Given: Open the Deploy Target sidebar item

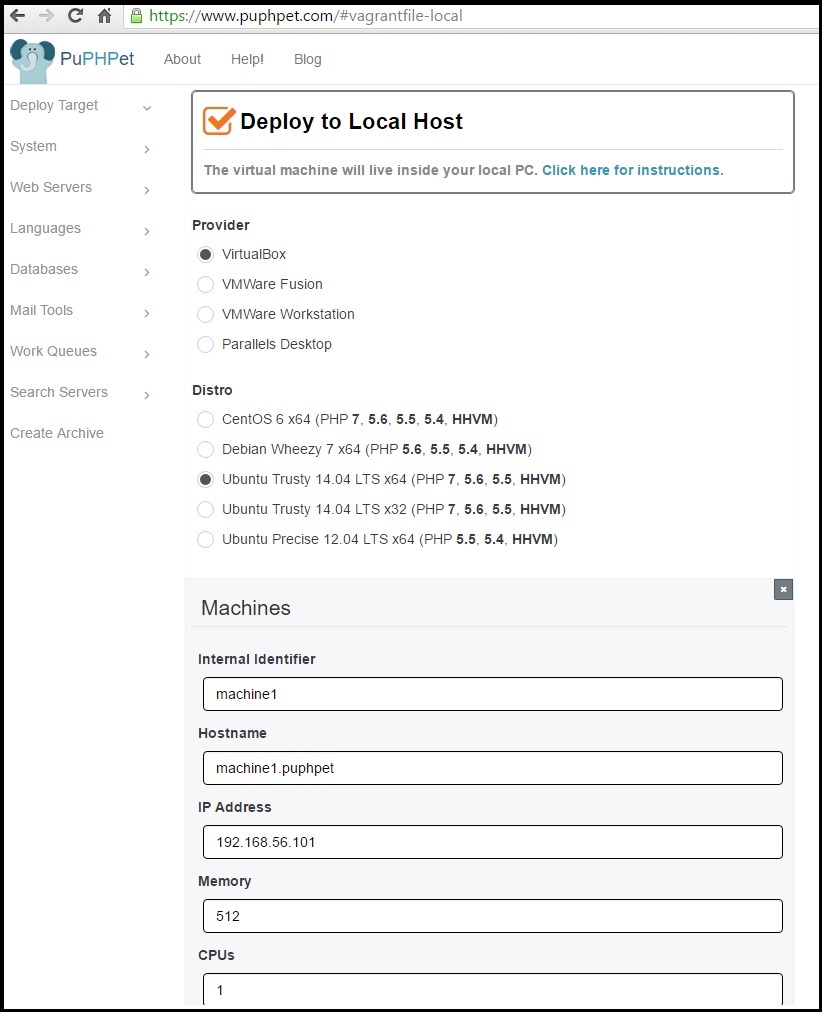Looking at the screenshot, I should coord(54,105).
